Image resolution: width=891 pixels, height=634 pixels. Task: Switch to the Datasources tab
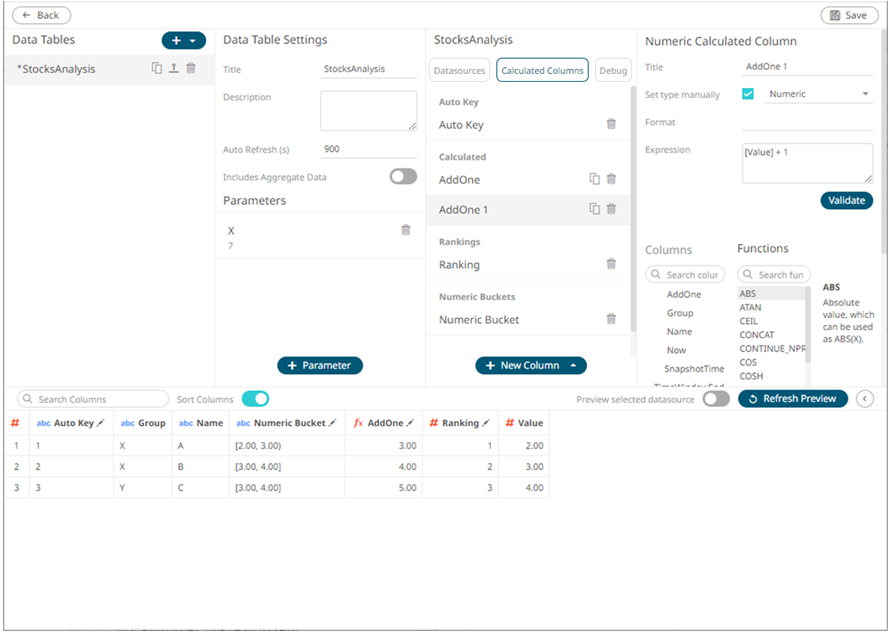[x=461, y=70]
